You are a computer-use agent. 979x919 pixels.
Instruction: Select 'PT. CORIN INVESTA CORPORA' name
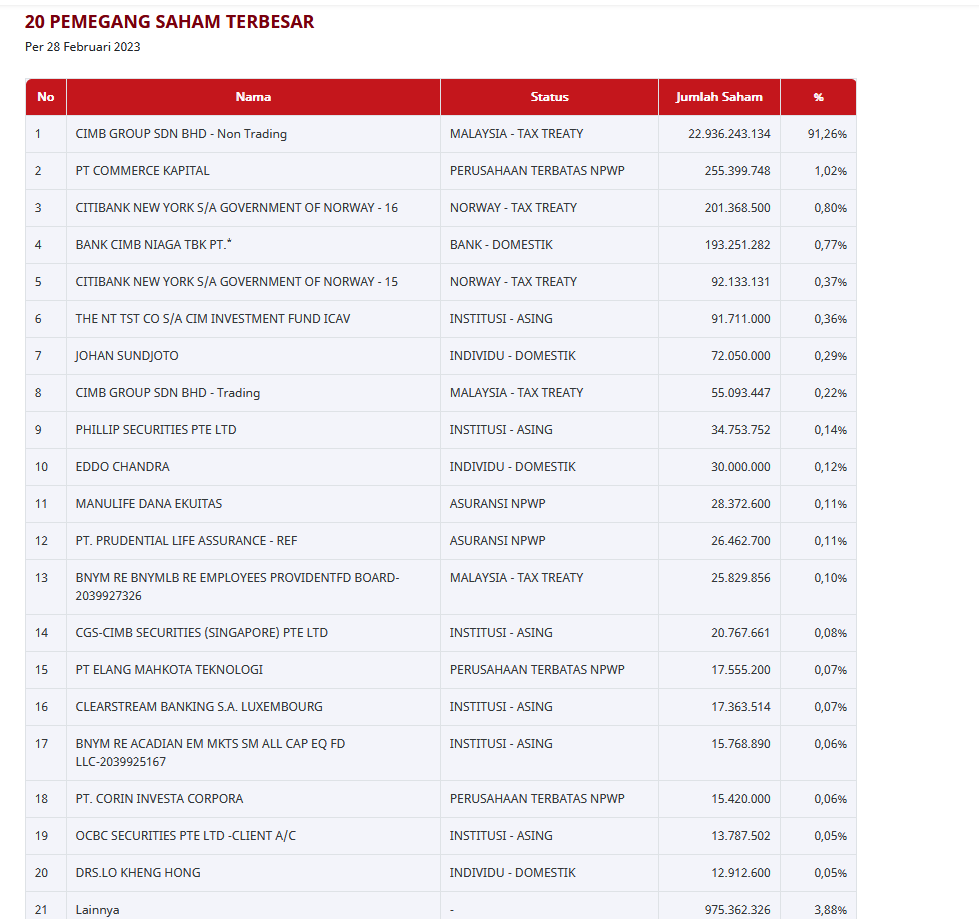[x=159, y=799]
